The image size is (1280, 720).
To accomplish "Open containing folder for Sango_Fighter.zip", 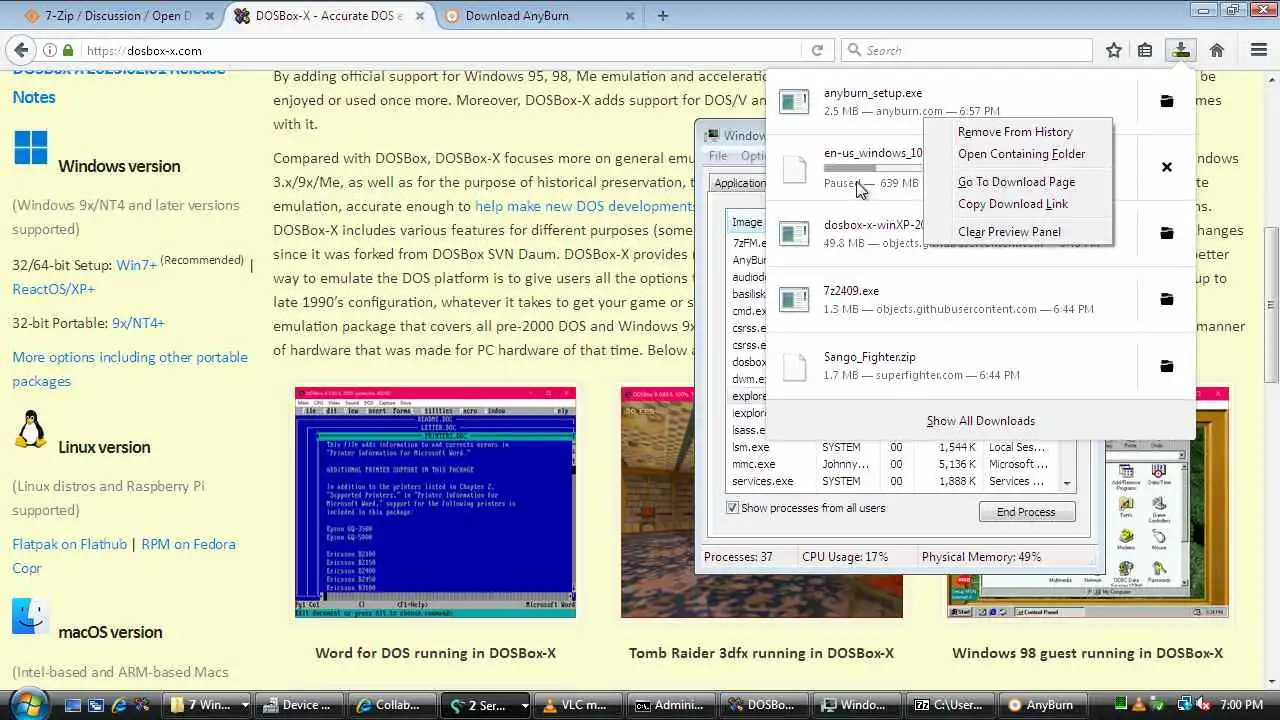I will (1166, 366).
